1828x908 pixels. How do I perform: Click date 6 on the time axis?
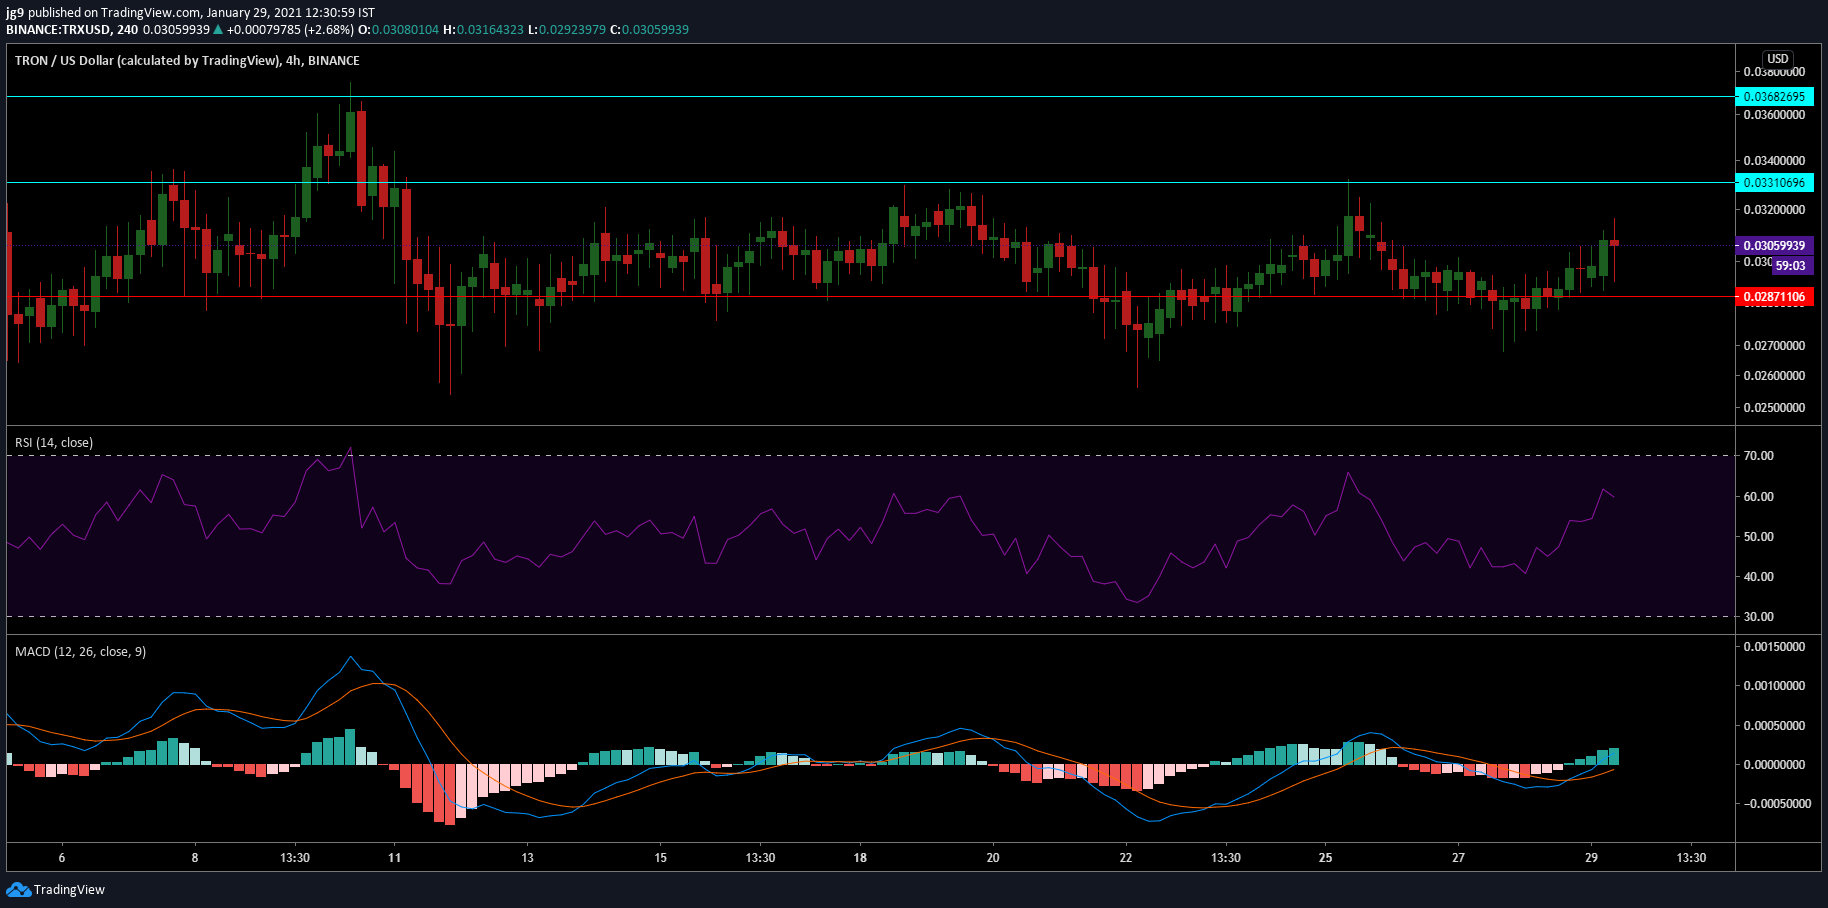(x=62, y=858)
